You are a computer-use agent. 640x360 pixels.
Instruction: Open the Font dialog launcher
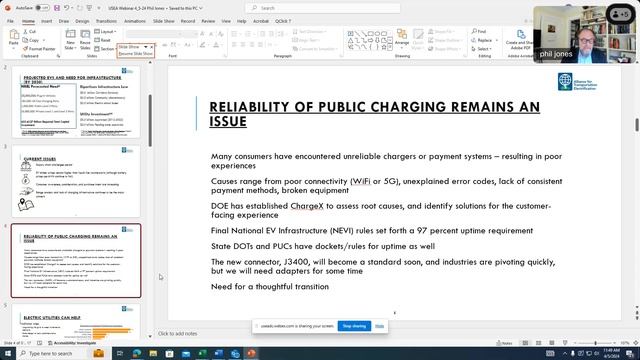225,56
